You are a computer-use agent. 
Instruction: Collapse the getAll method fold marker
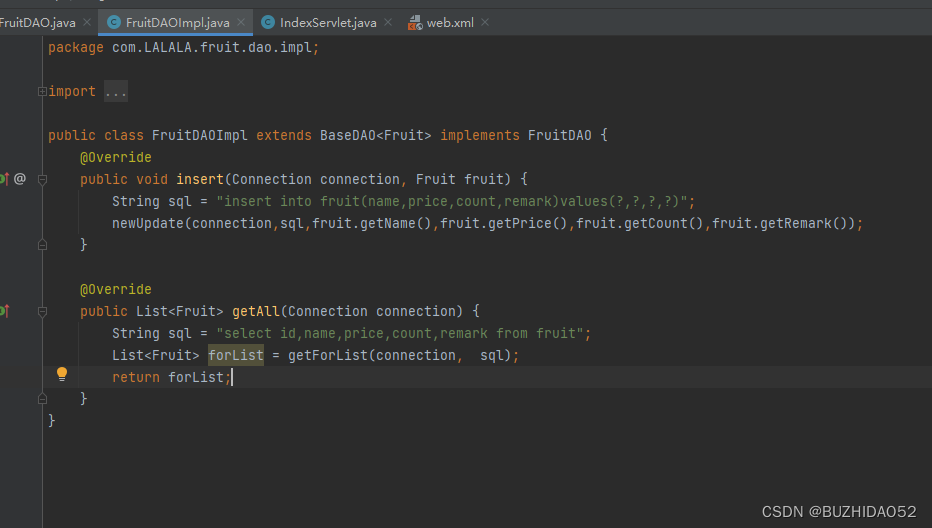click(x=42, y=311)
